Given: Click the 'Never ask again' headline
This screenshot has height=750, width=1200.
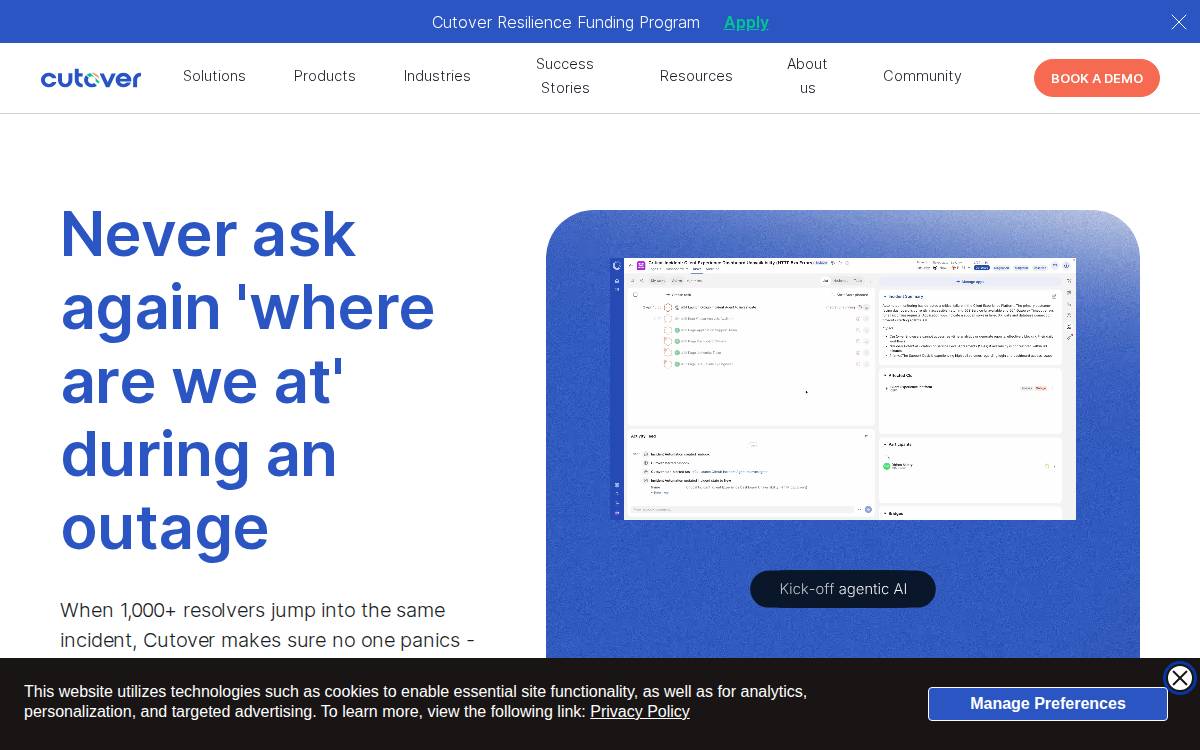Looking at the screenshot, I should click(250, 380).
